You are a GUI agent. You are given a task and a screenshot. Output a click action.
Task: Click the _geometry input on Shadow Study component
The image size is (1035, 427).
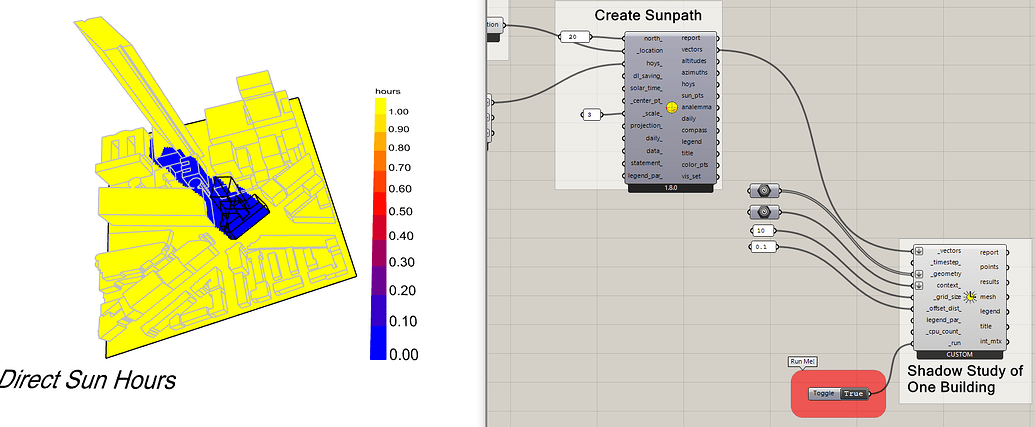pos(945,274)
